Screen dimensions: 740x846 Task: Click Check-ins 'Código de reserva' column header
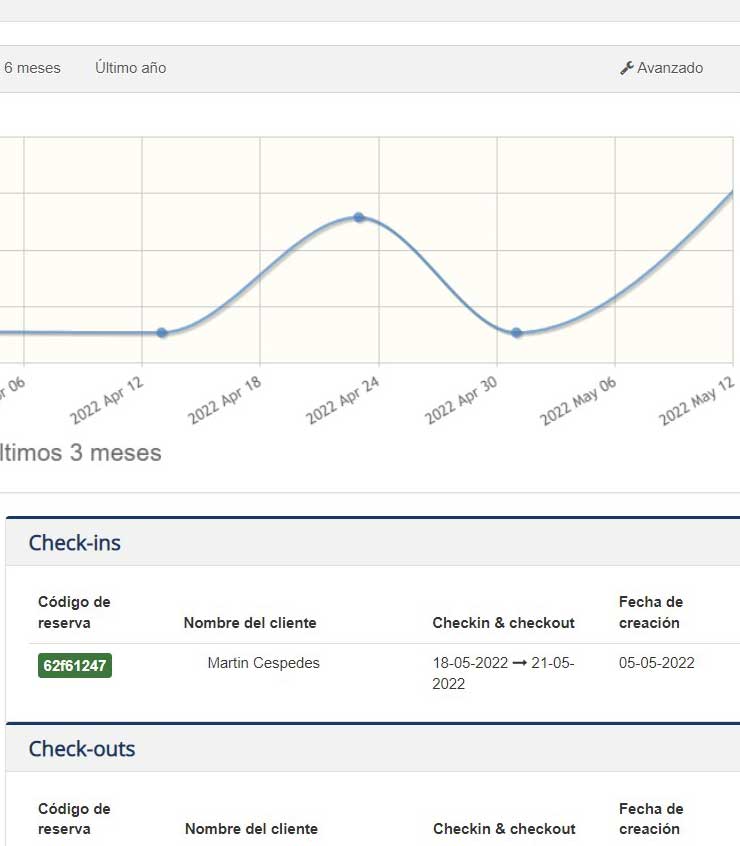74,612
